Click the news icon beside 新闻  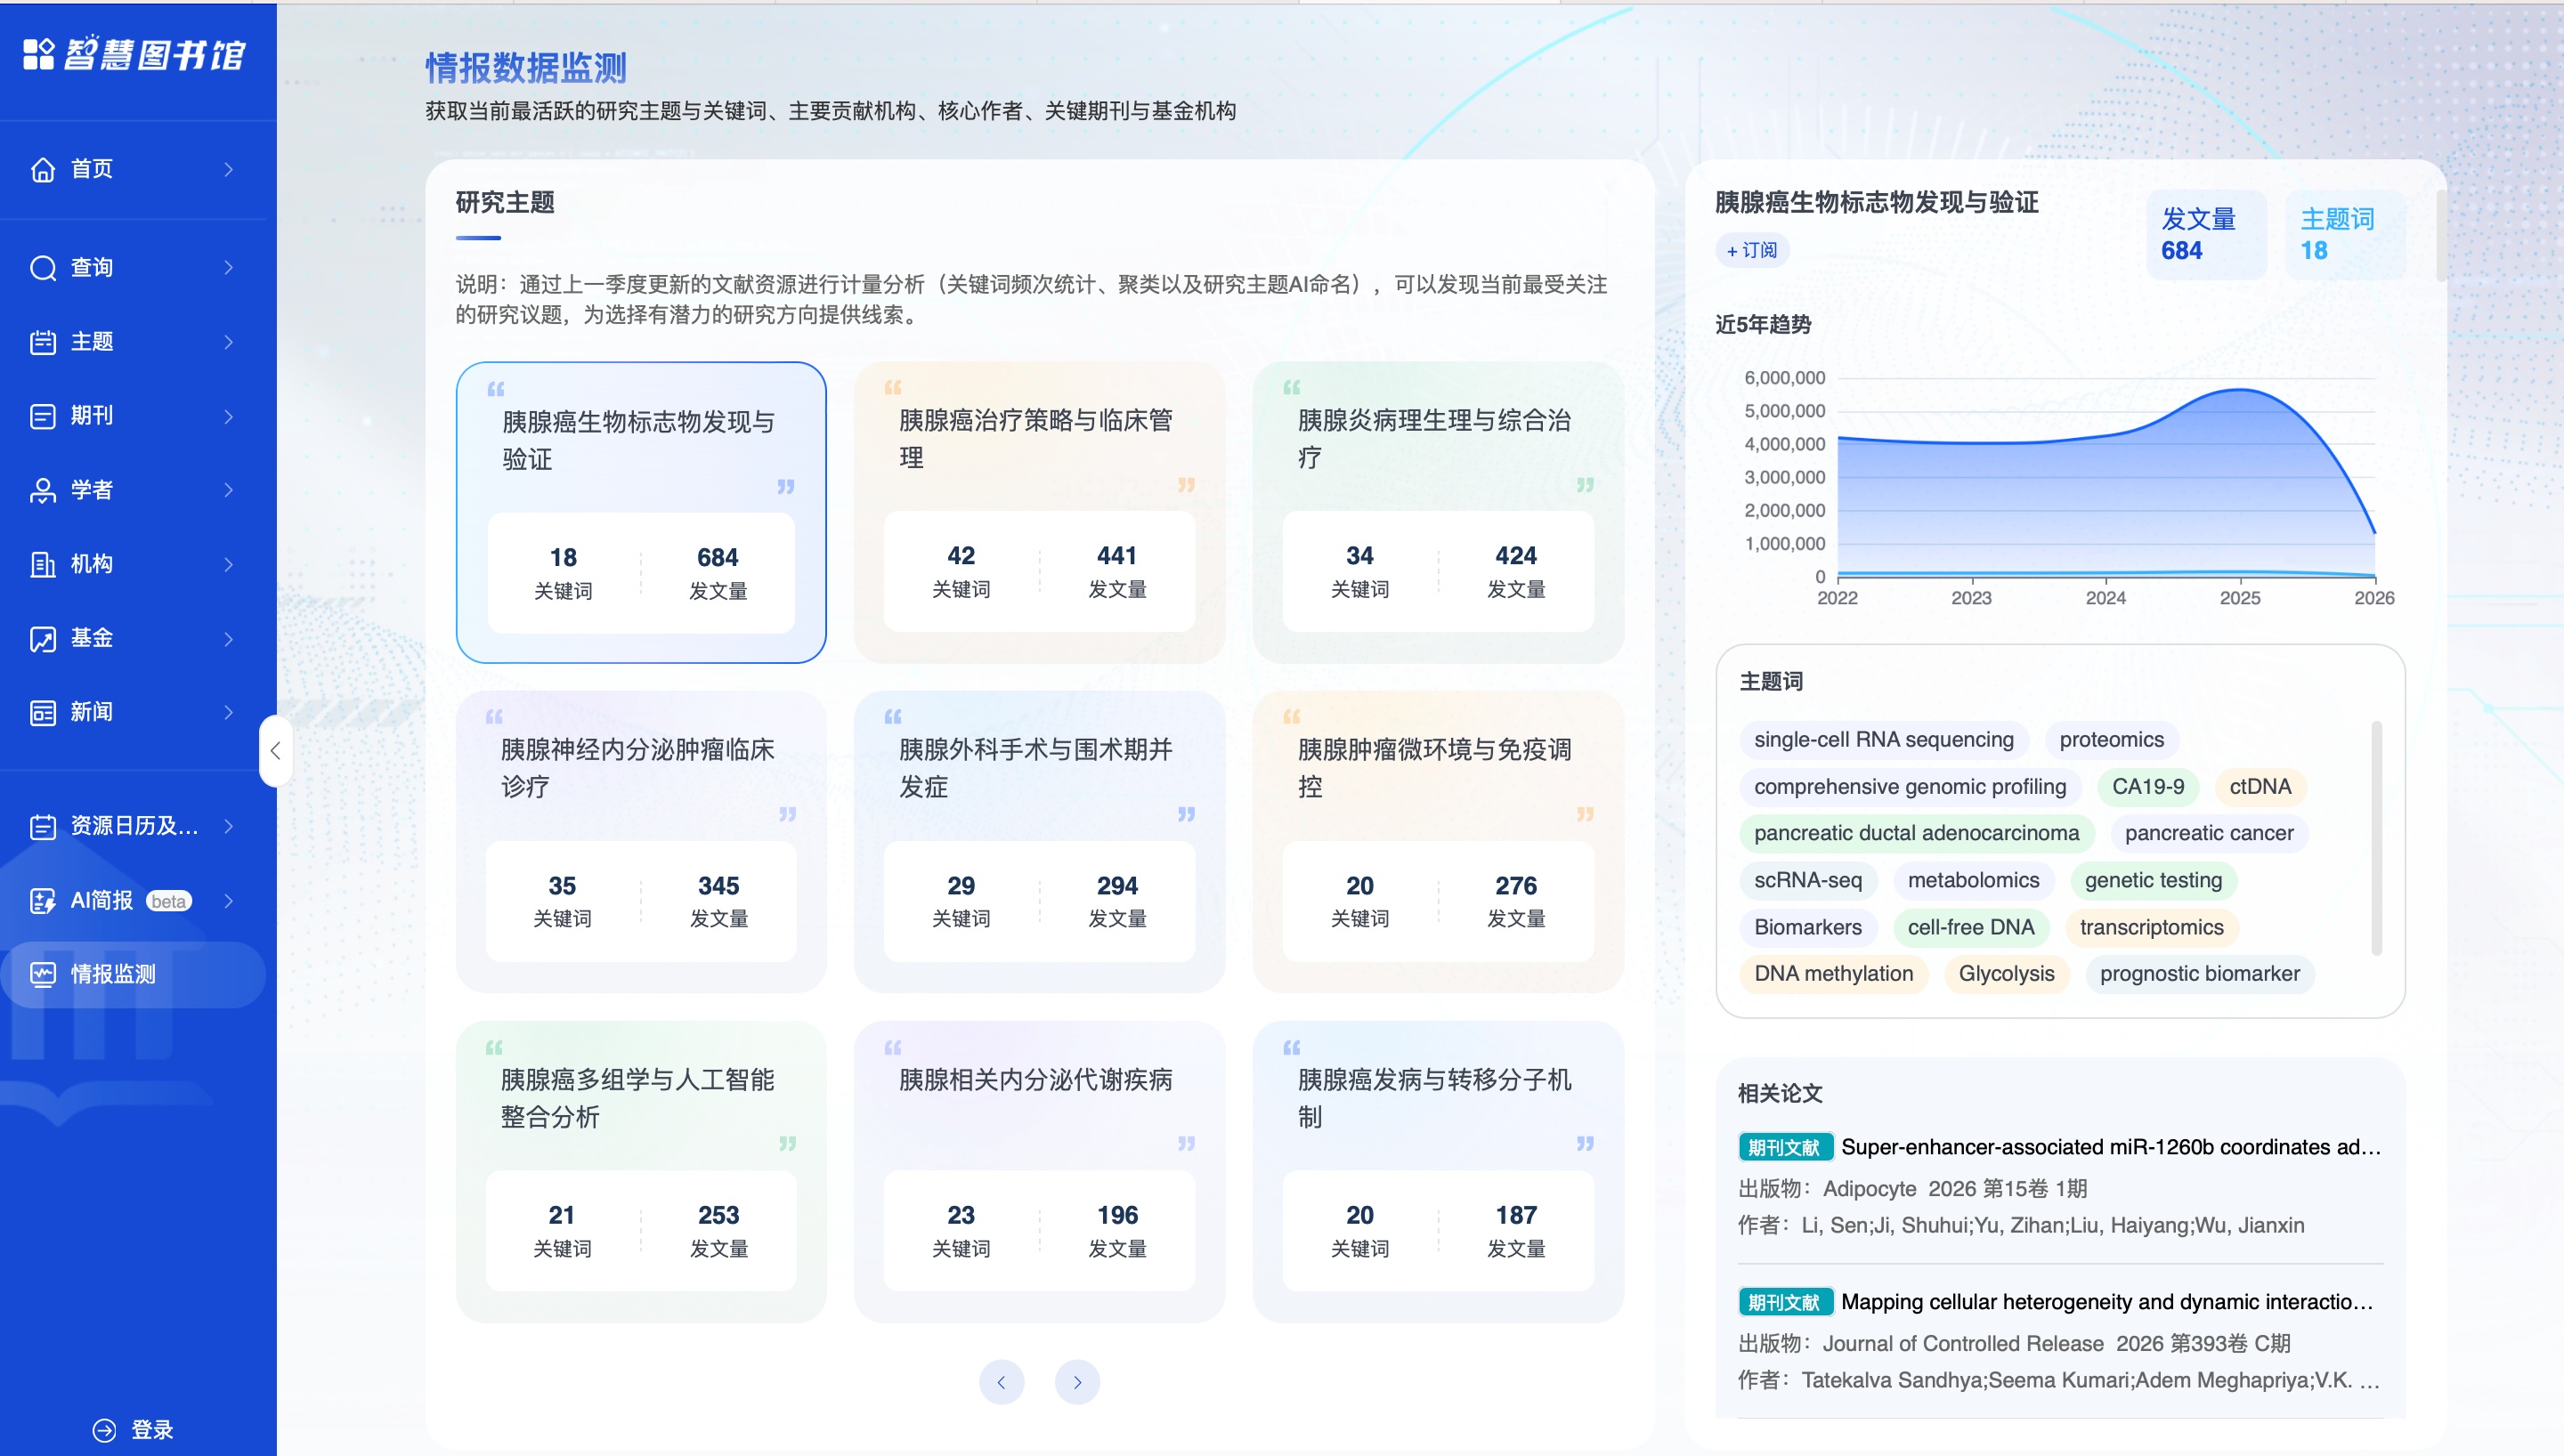pos(43,712)
